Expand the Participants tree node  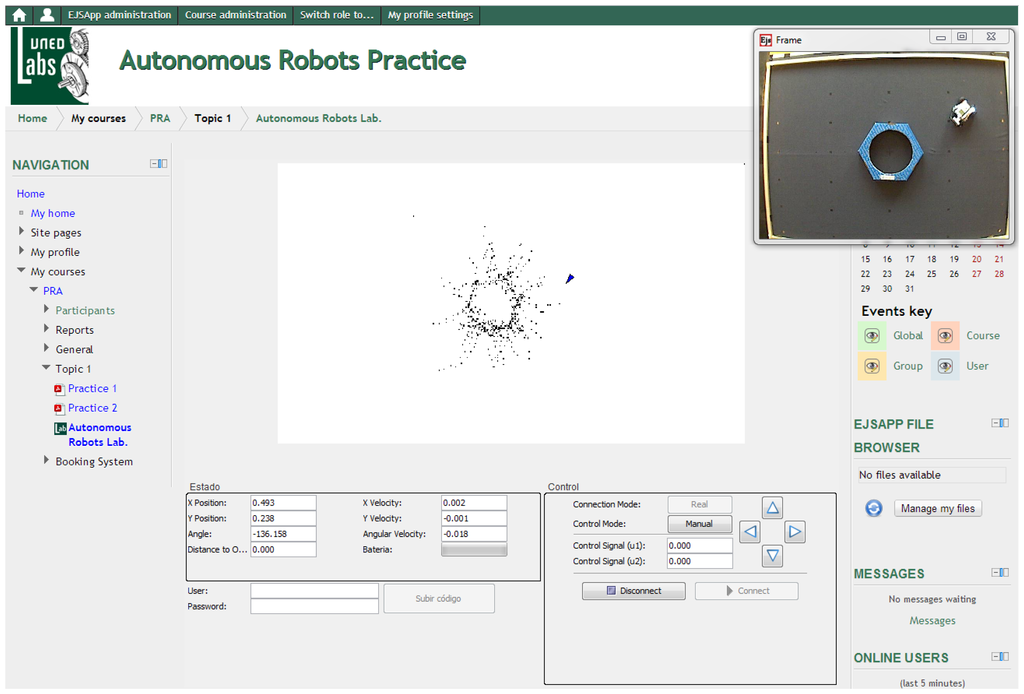pos(46,310)
